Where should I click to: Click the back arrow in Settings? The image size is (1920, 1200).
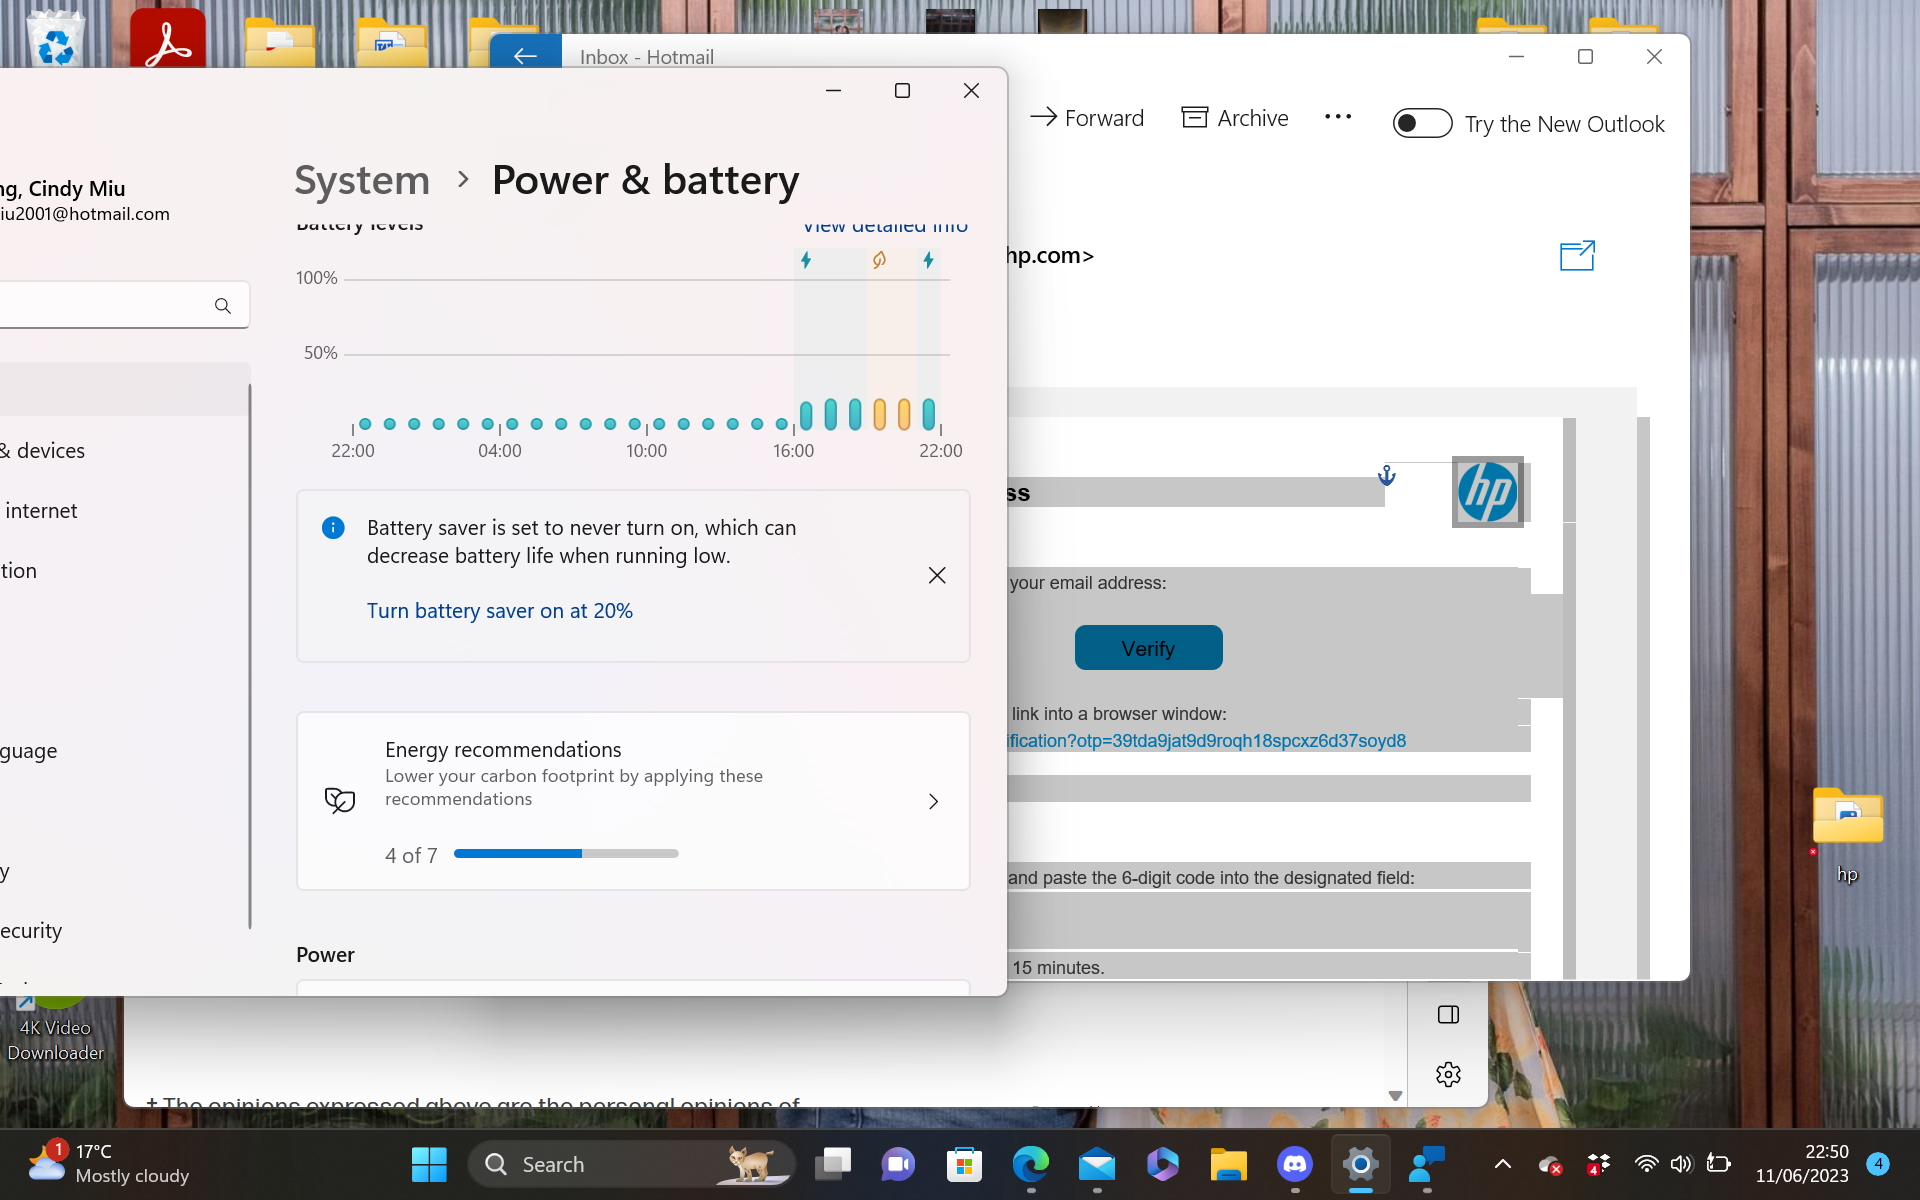pyautogui.click(x=527, y=56)
